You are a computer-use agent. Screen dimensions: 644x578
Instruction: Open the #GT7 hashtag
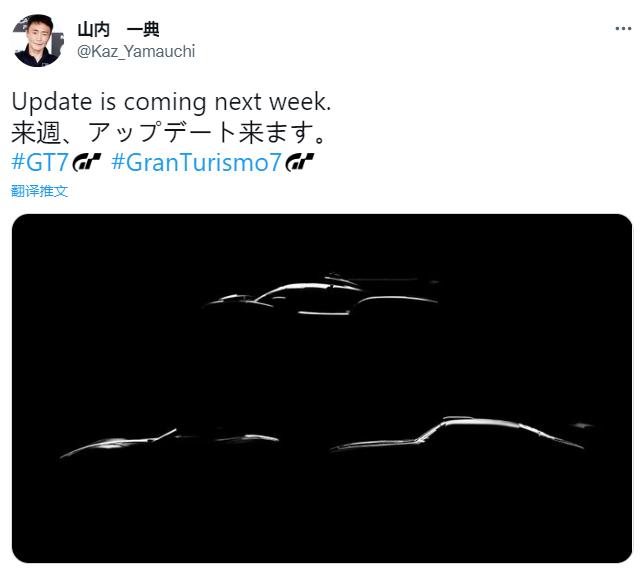39,163
